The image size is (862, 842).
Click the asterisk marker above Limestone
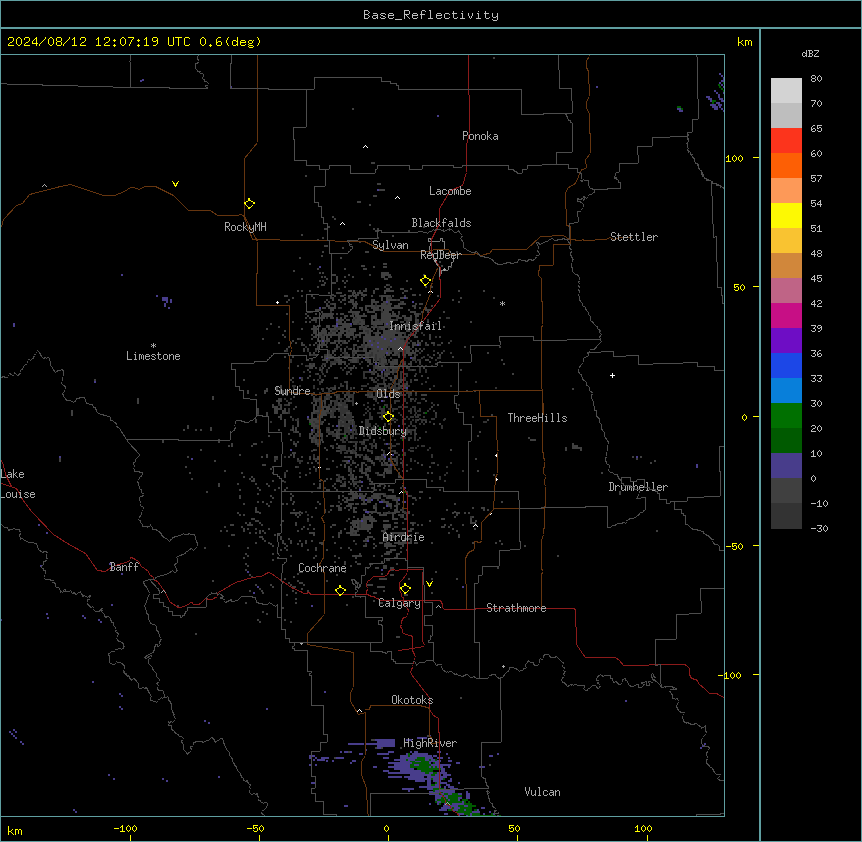point(153,345)
